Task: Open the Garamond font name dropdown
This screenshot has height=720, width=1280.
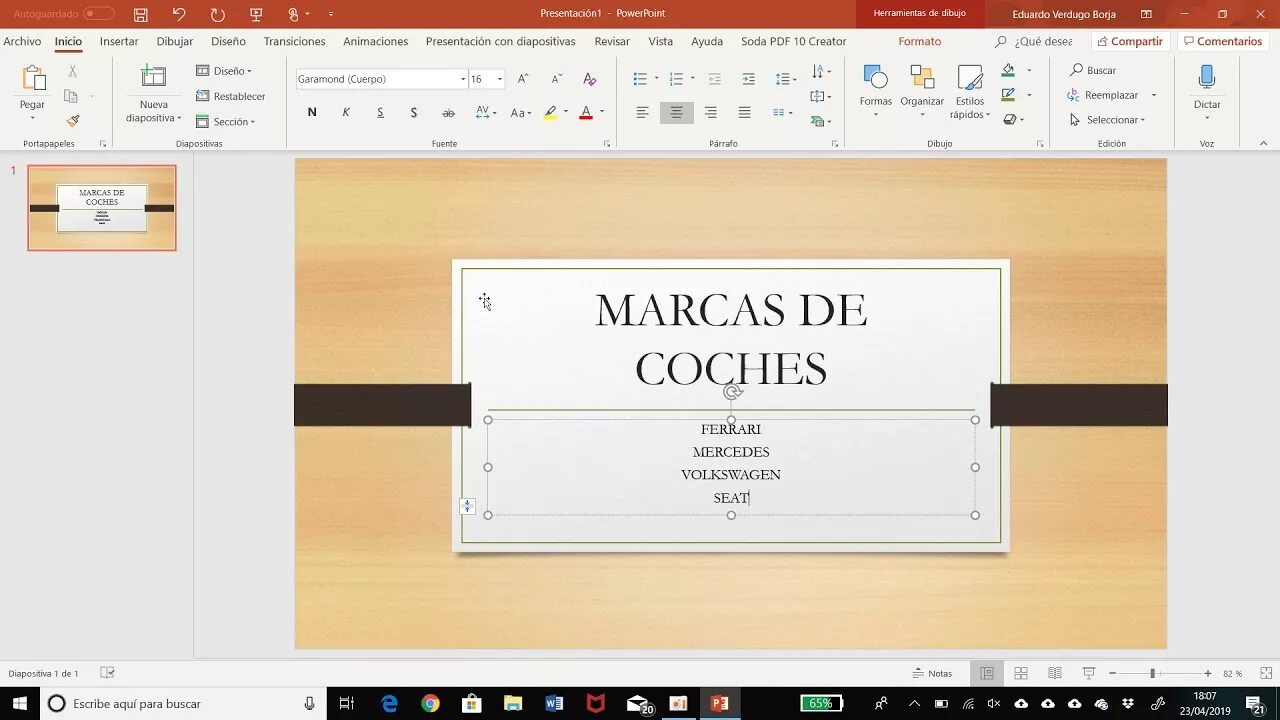Action: coord(462,79)
